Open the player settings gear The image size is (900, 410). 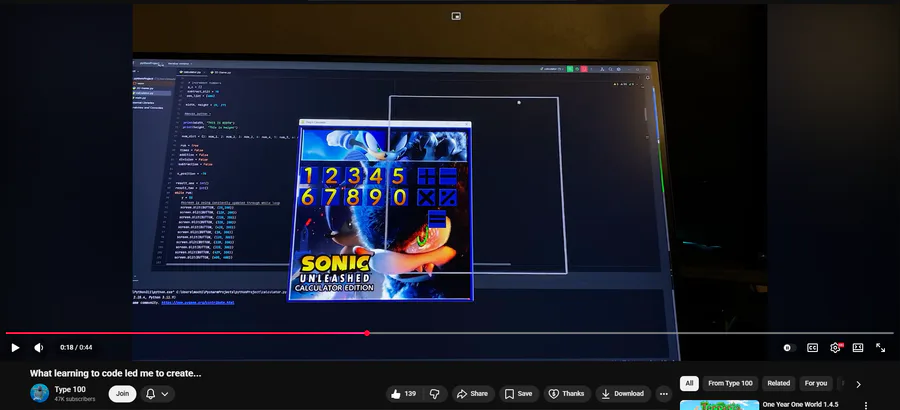836,347
